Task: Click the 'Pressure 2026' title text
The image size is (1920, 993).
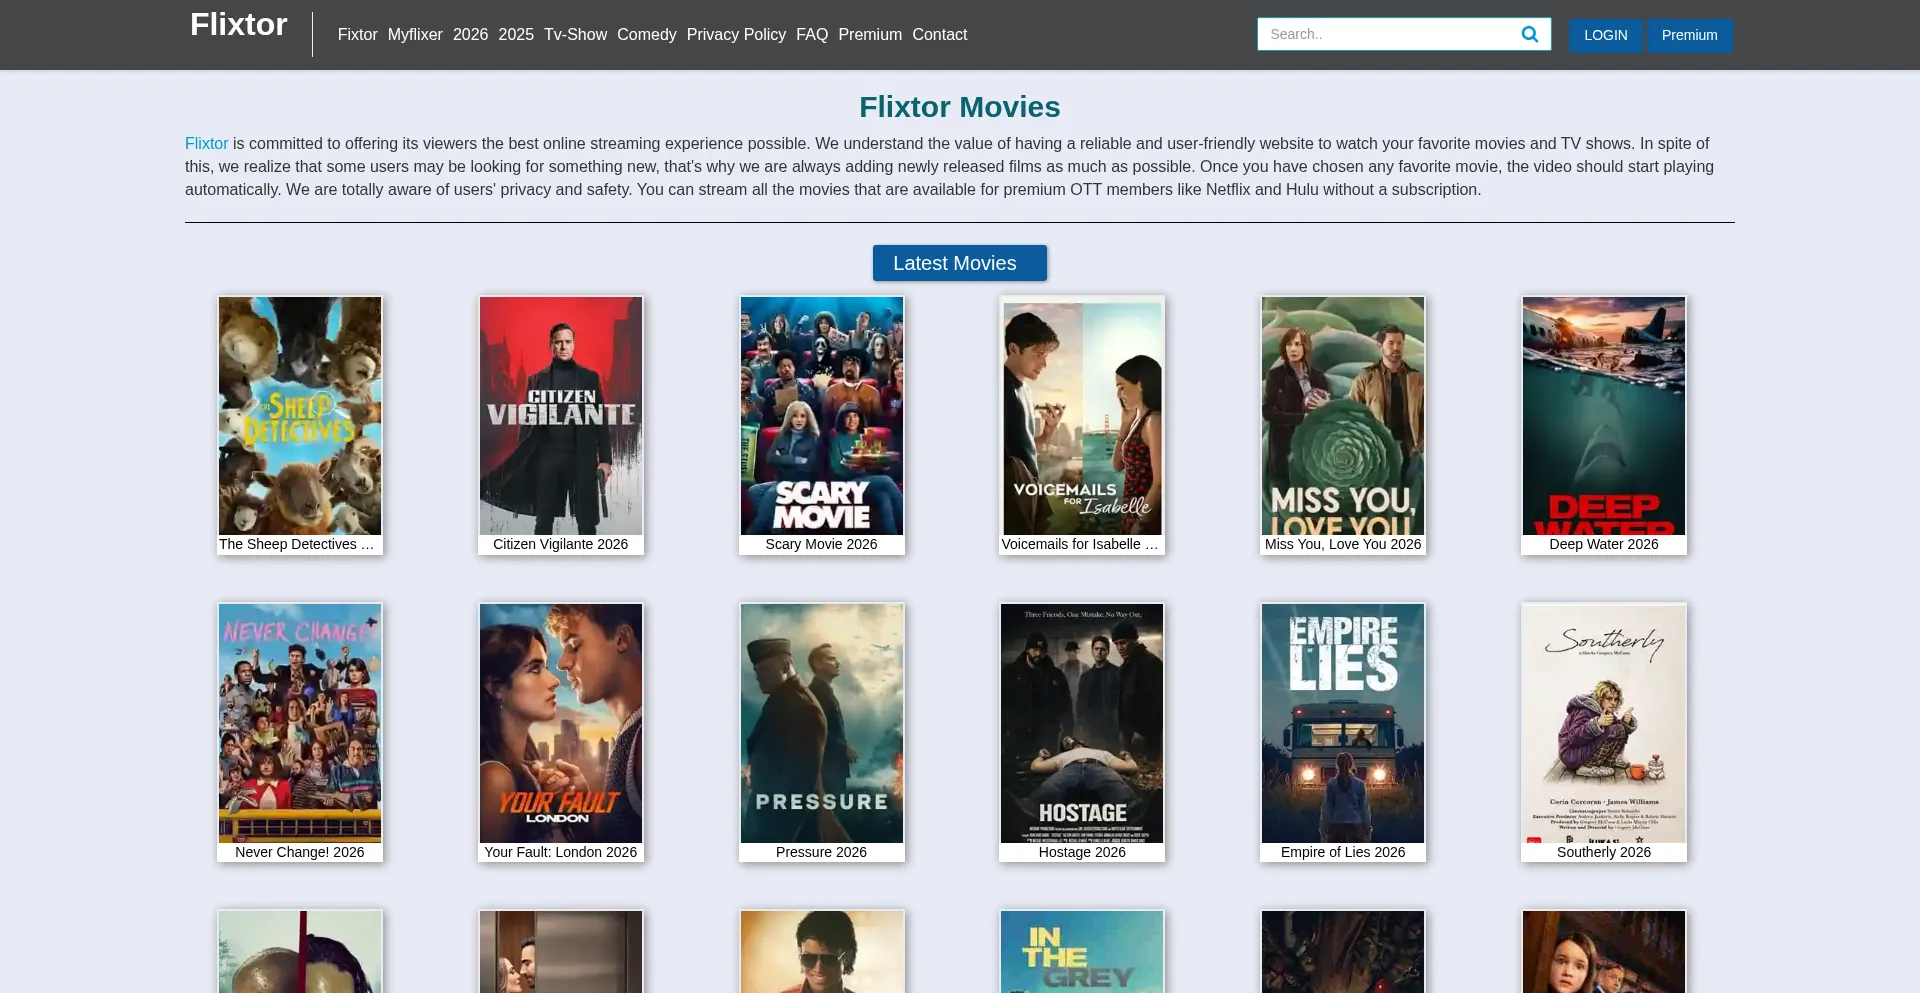Action: pyautogui.click(x=822, y=852)
